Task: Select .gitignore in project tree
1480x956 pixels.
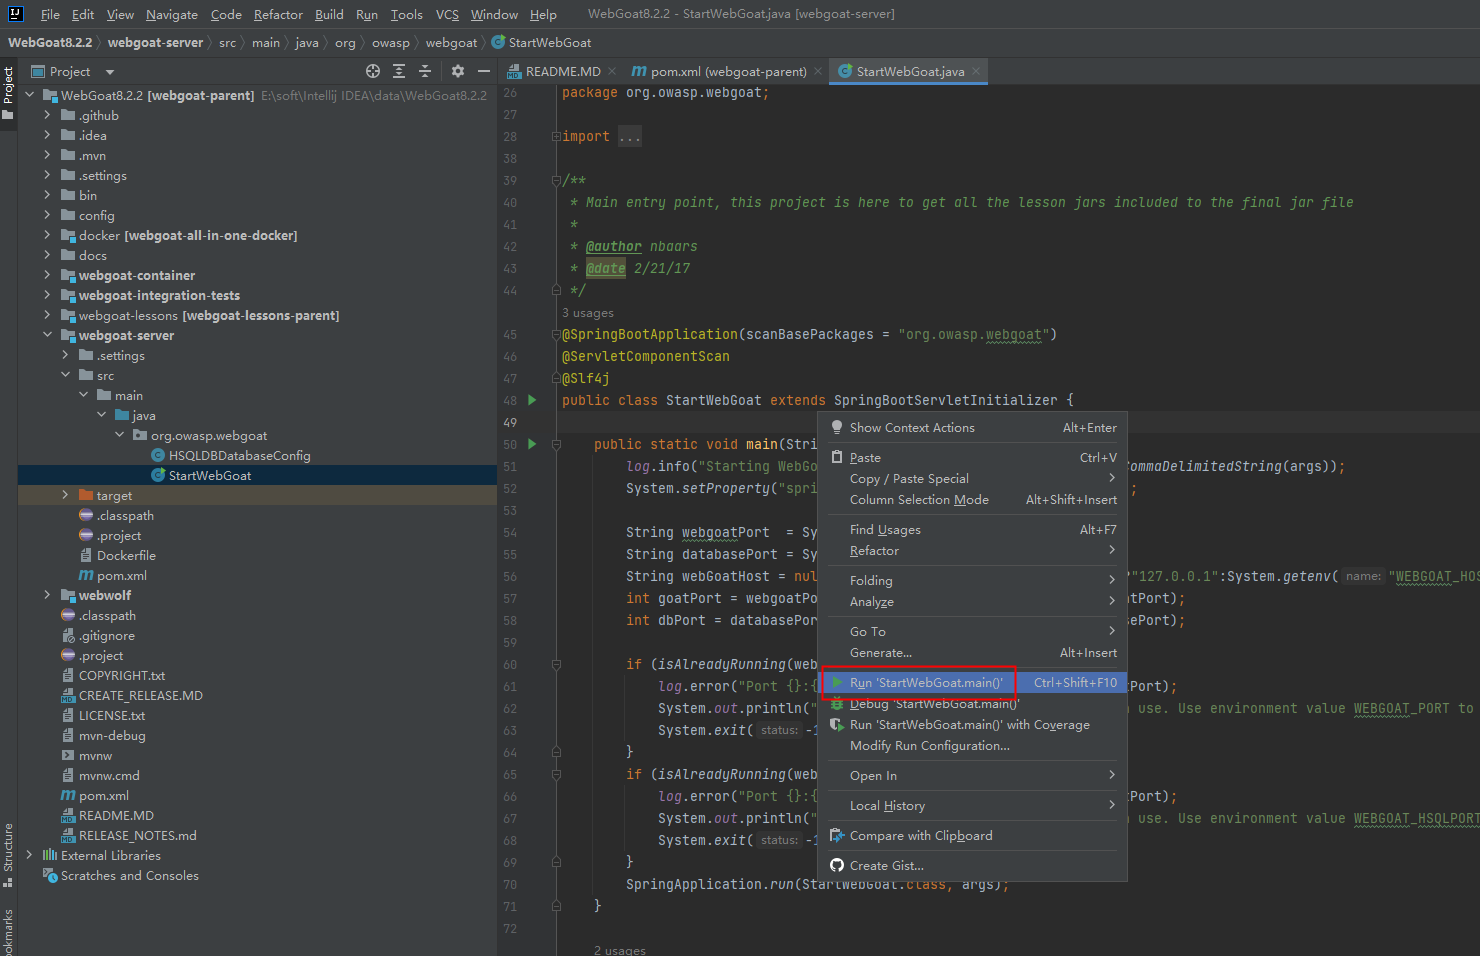Action: [x=106, y=636]
